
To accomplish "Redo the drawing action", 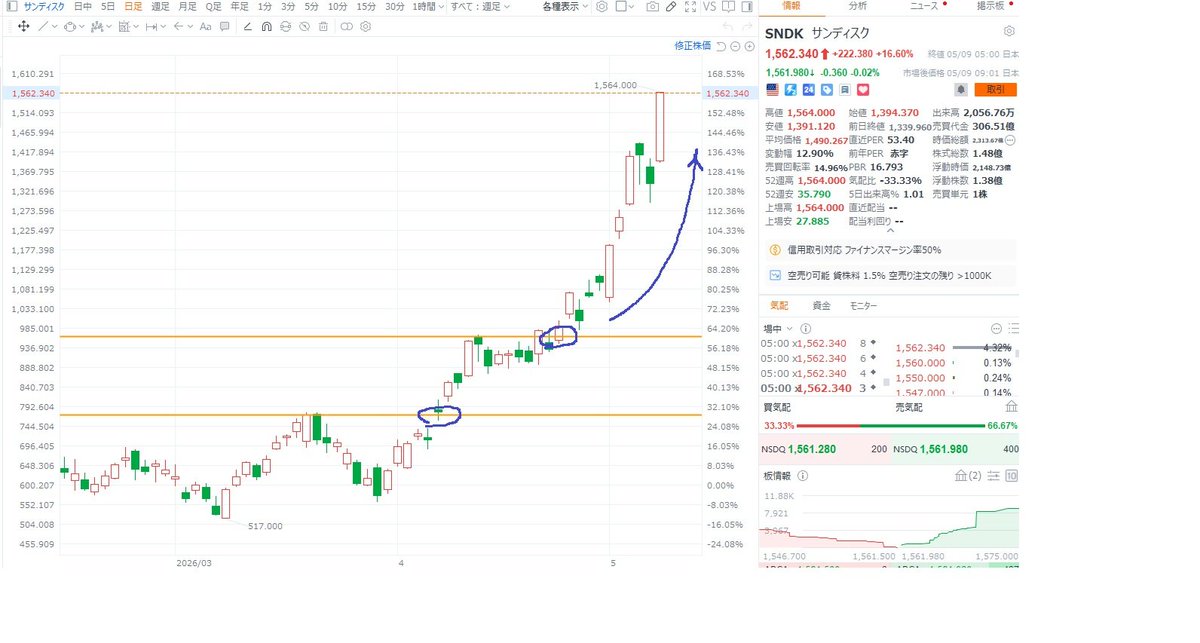I will tap(747, 26).
